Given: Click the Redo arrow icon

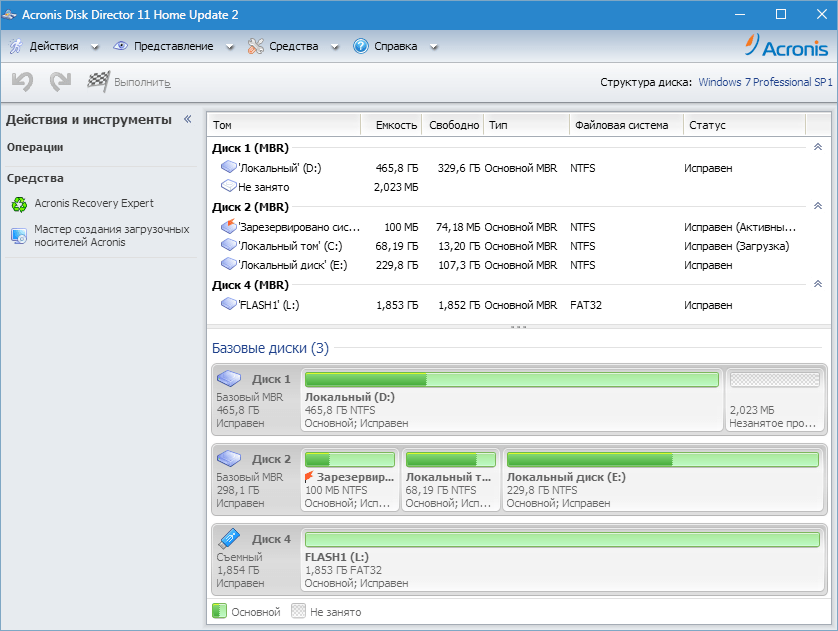Looking at the screenshot, I should [x=60, y=82].
